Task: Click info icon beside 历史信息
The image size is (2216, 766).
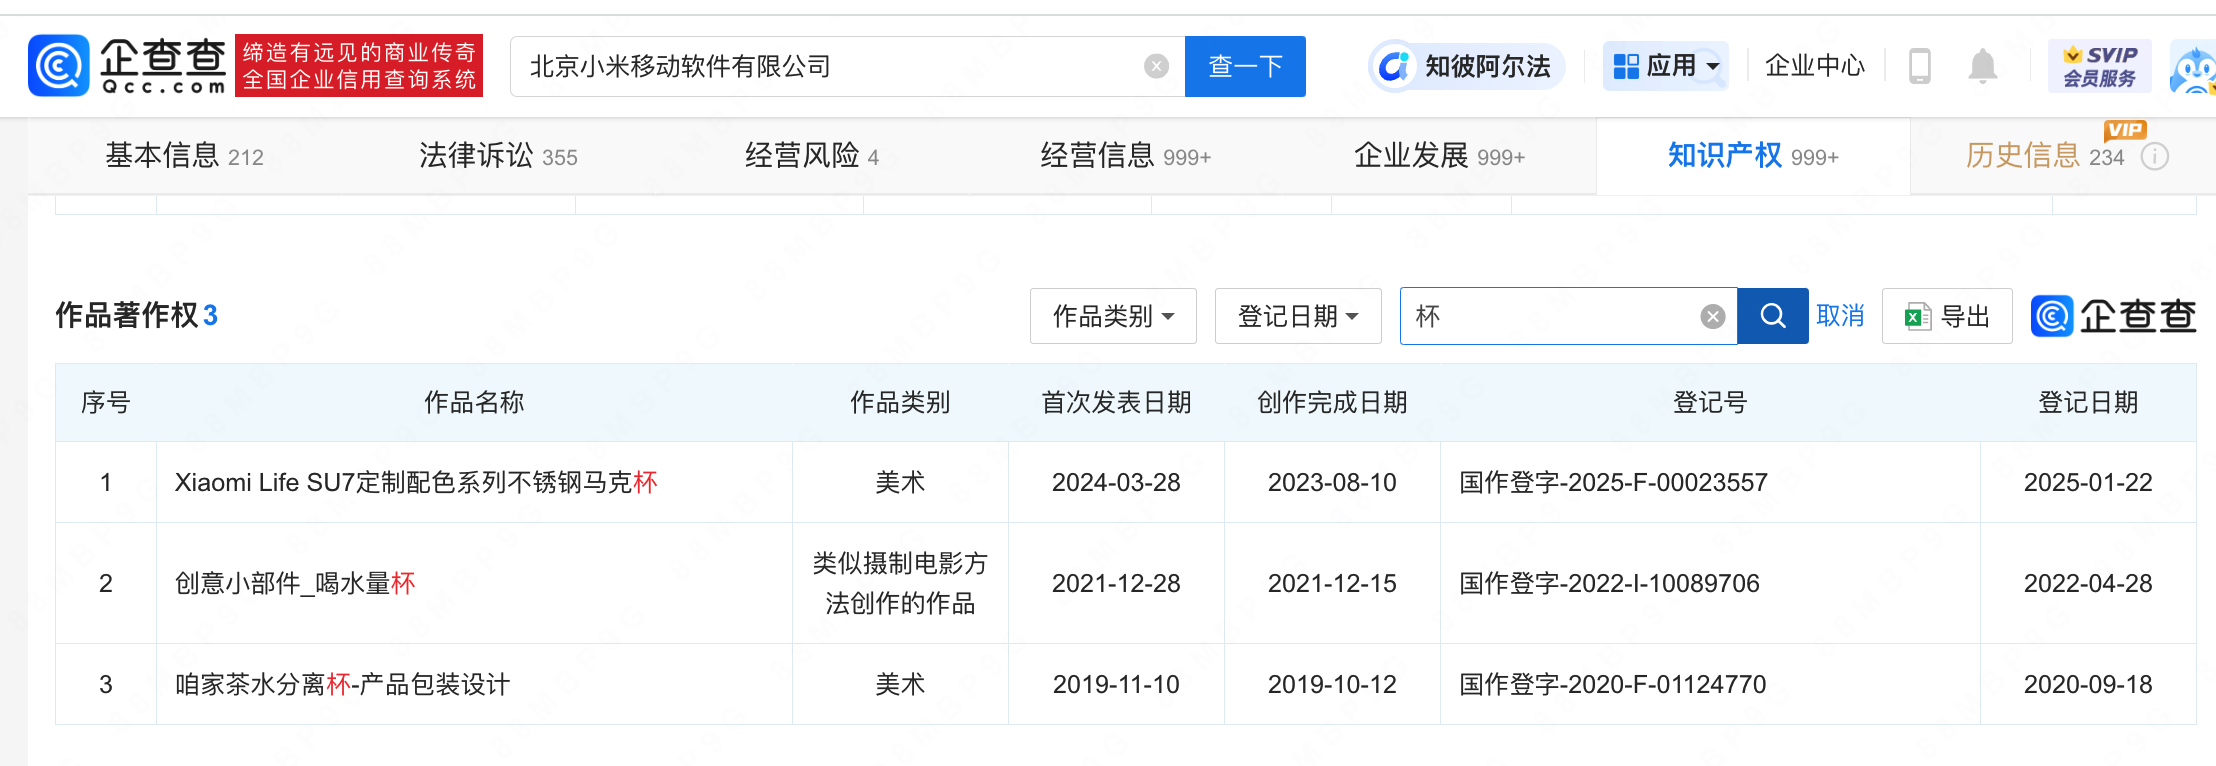Action: click(2155, 157)
